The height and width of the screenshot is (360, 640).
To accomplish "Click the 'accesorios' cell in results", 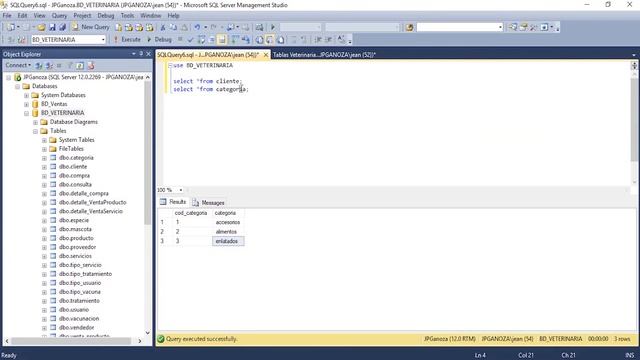I will (228, 222).
